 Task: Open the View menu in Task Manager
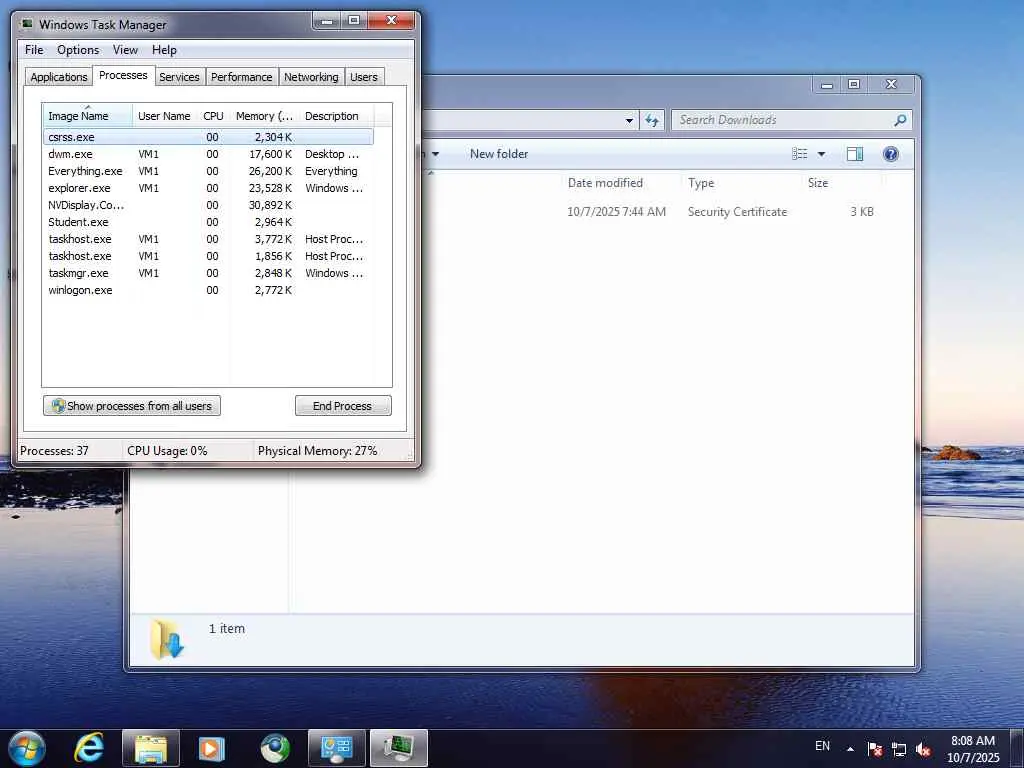click(125, 50)
